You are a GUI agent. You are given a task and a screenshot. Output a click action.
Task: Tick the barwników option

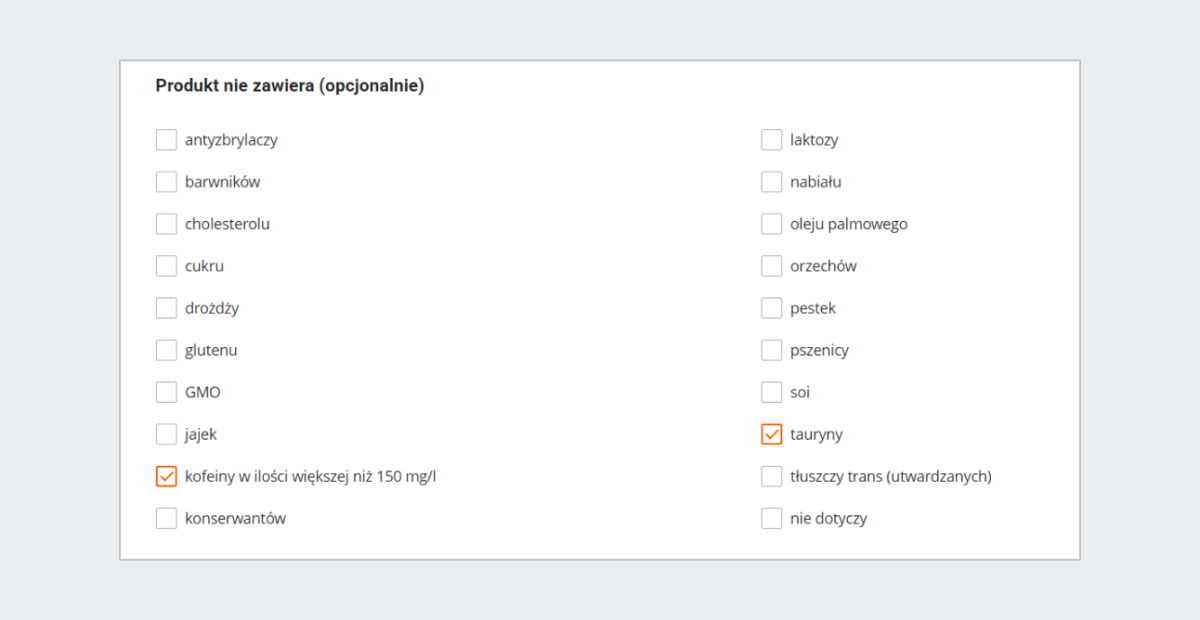(x=166, y=182)
